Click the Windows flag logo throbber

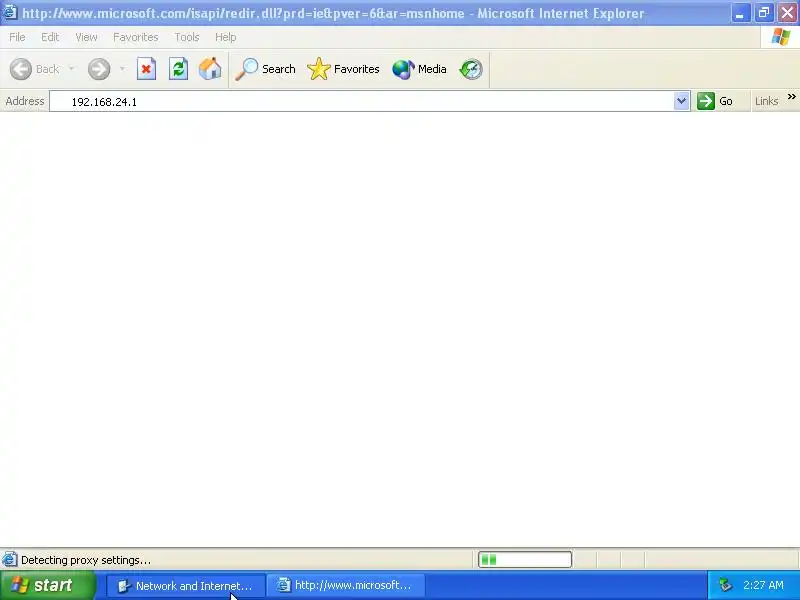[x=780, y=37]
